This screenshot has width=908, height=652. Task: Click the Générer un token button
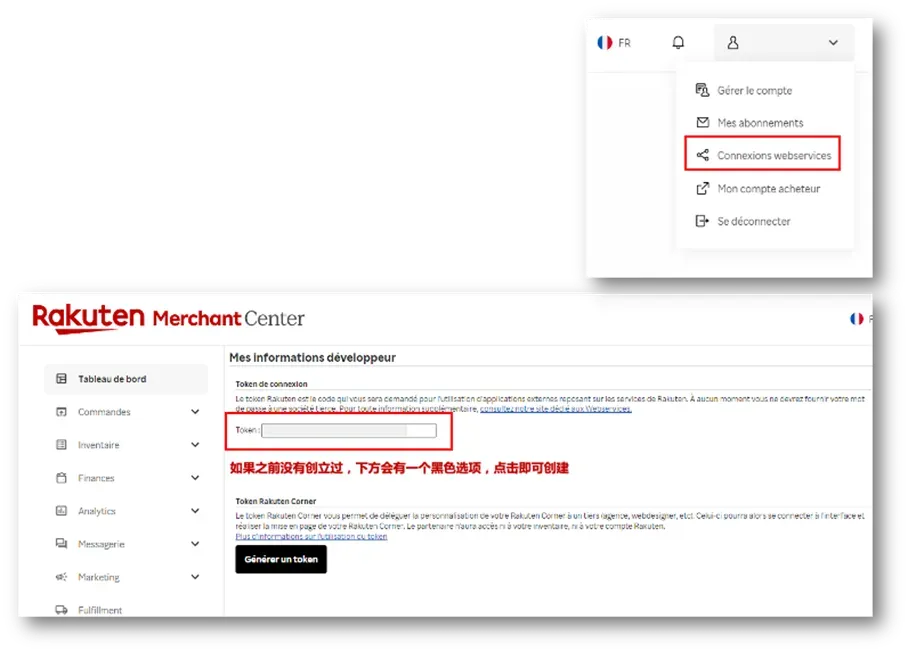pyautogui.click(x=281, y=559)
